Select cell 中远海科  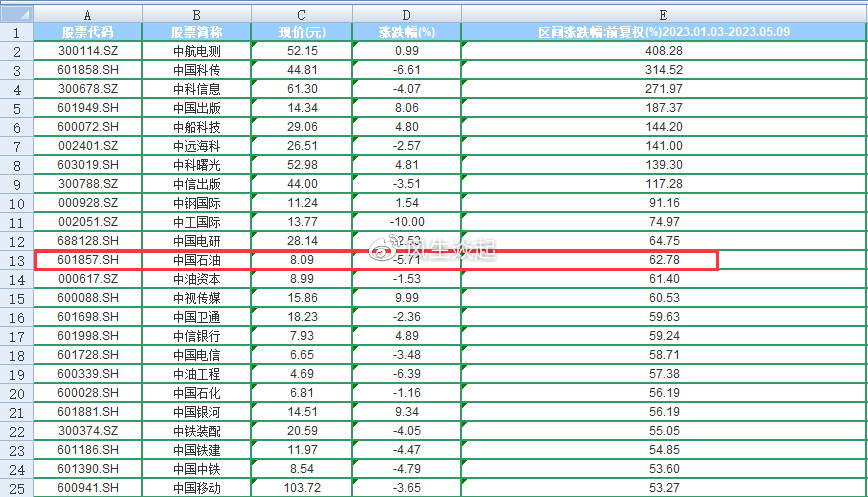point(197,146)
